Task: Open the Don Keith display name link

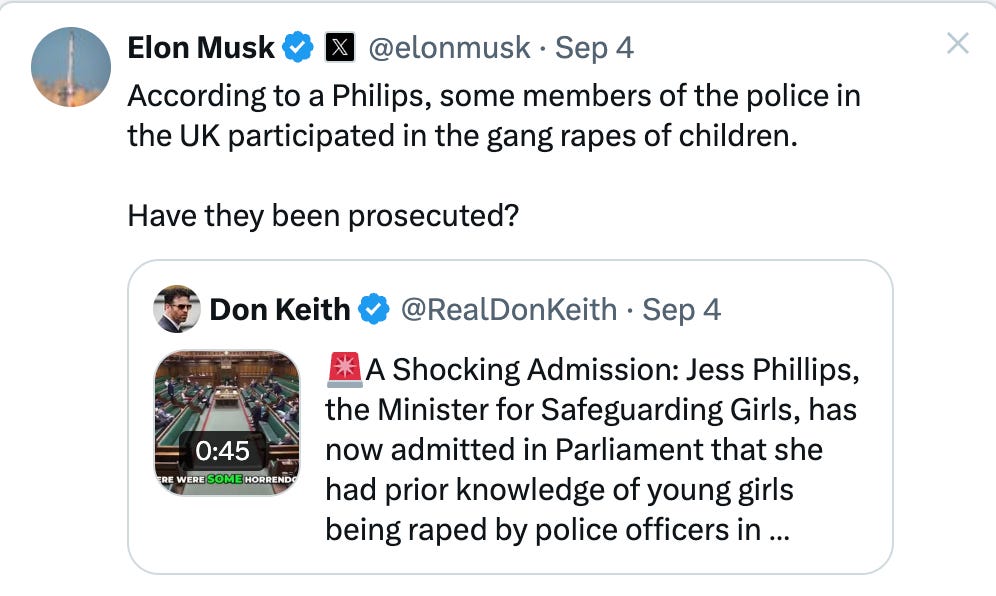Action: pyautogui.click(x=279, y=309)
